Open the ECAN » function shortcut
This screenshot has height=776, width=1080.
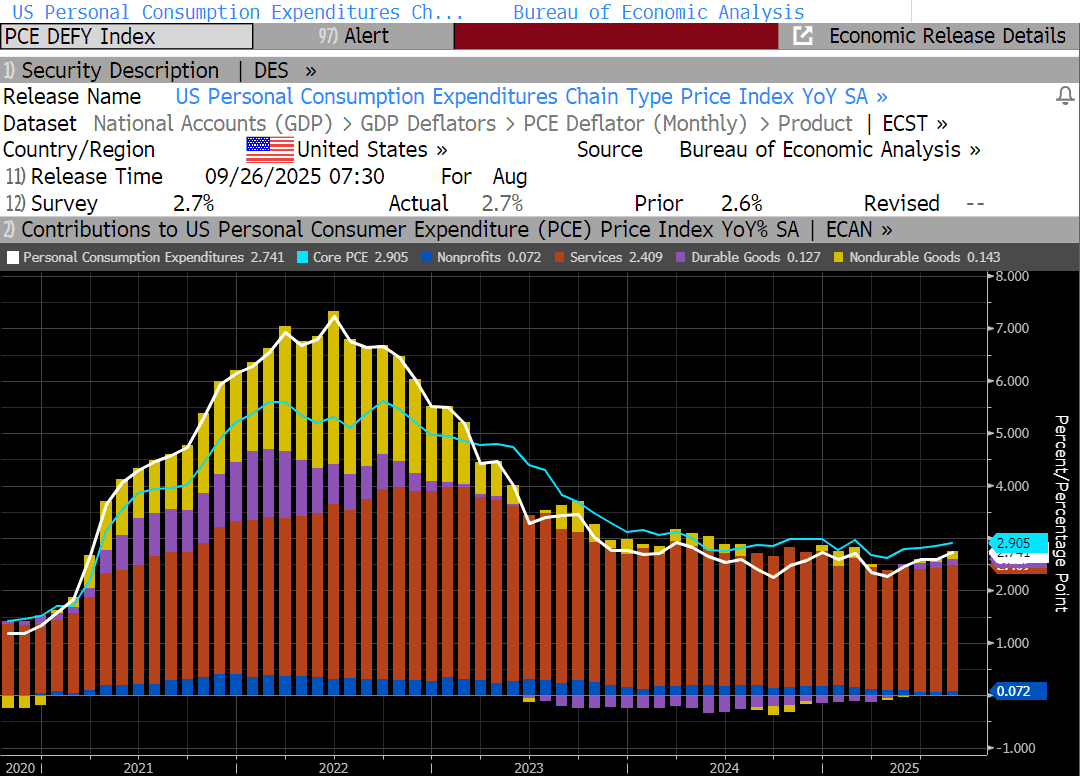tap(859, 229)
